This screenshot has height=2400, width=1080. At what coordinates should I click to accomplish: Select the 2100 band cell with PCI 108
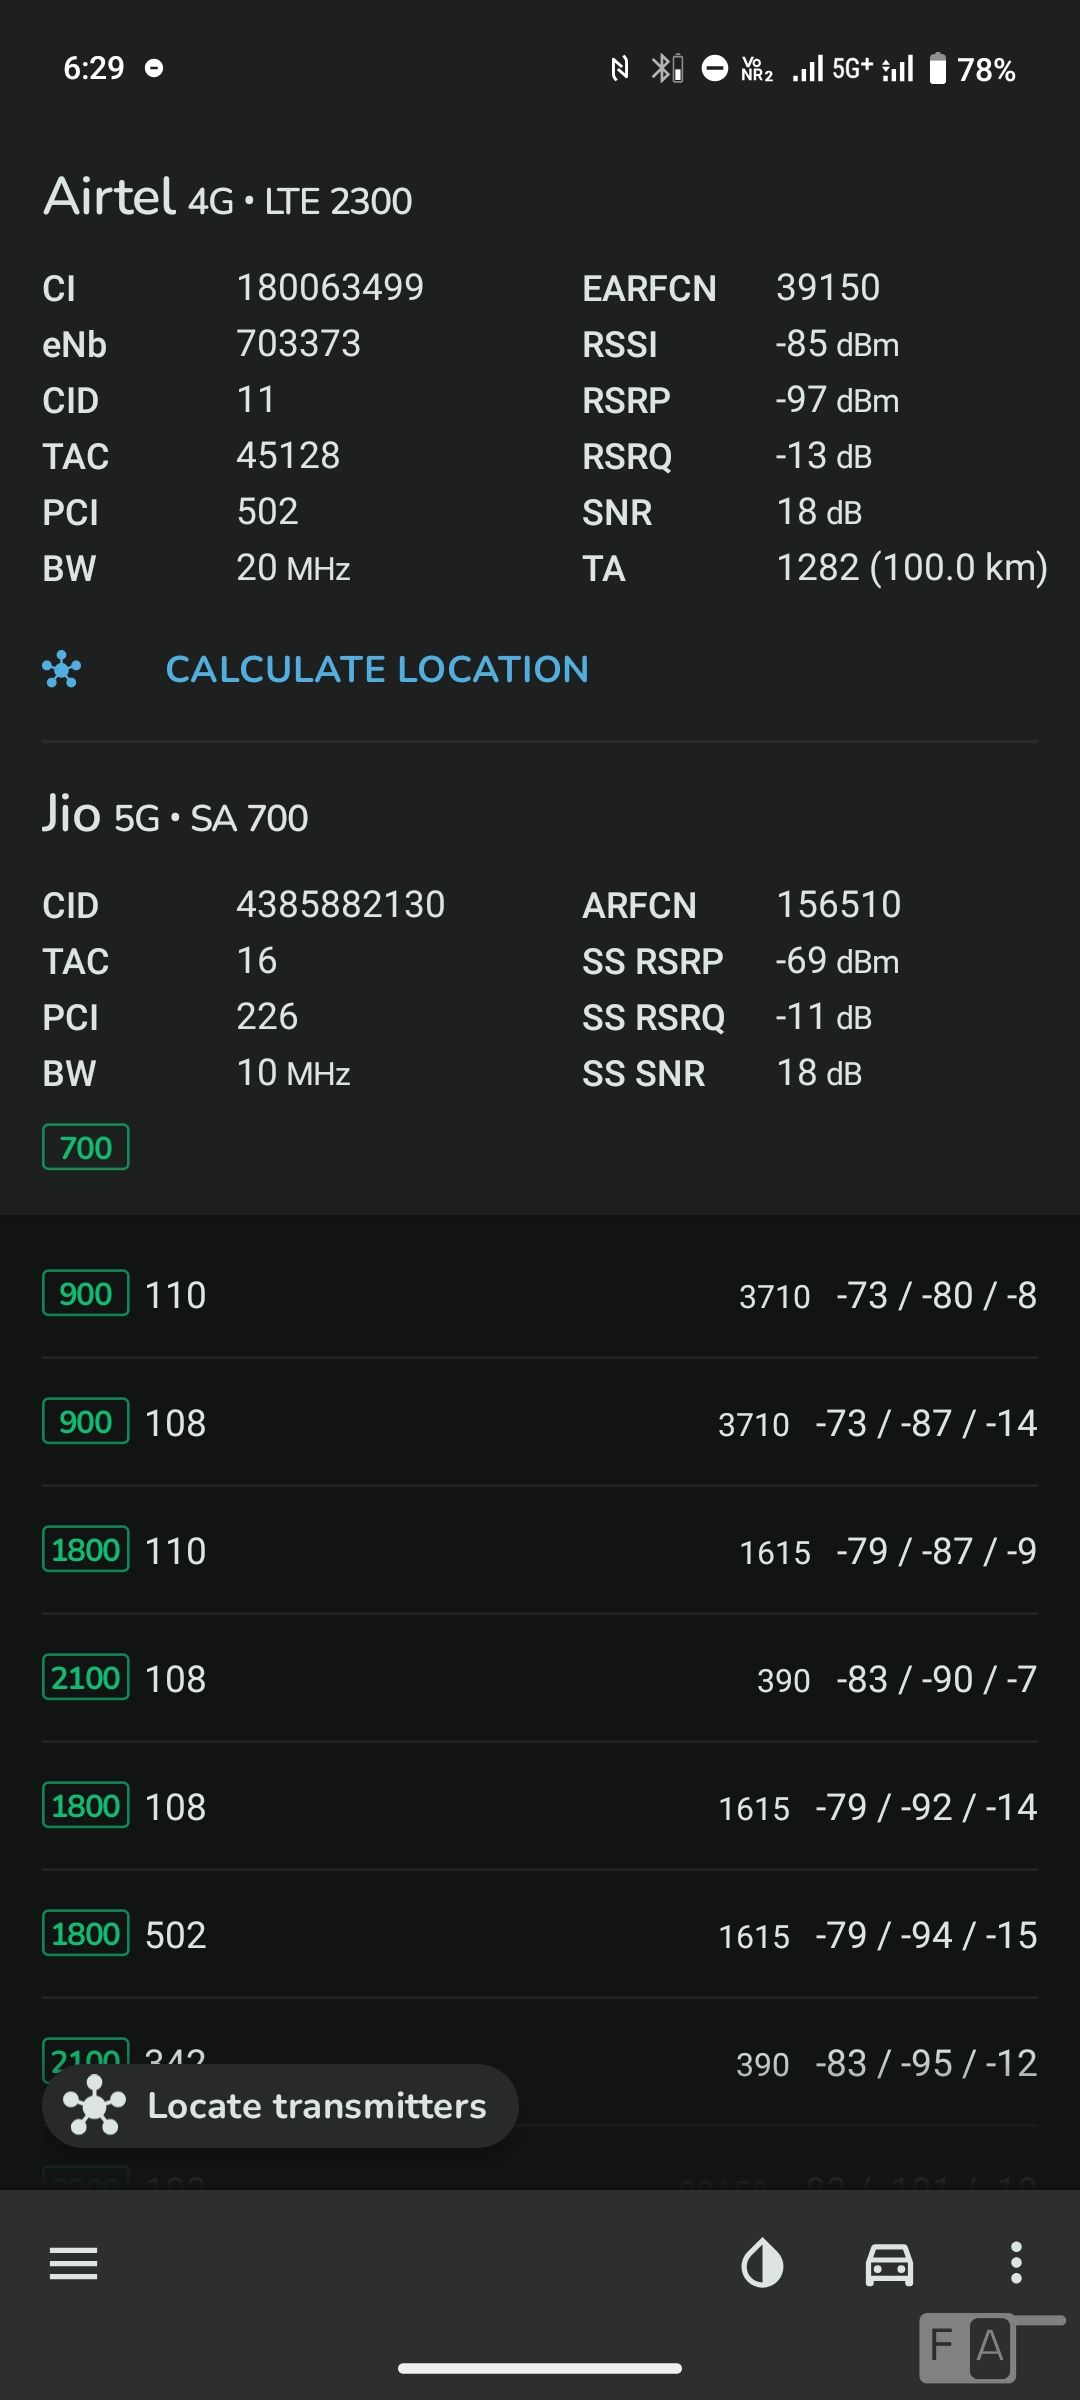pyautogui.click(x=540, y=1679)
